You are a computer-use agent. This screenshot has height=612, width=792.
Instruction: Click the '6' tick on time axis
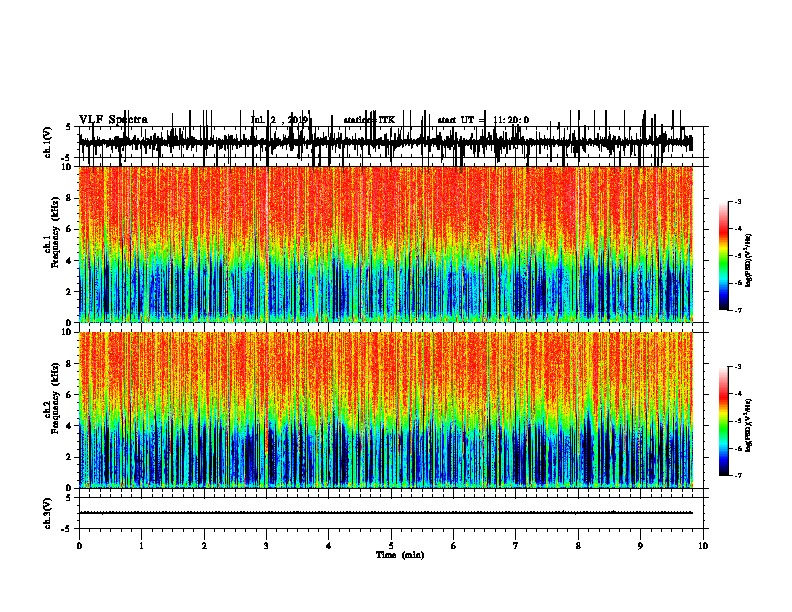pyautogui.click(x=453, y=546)
